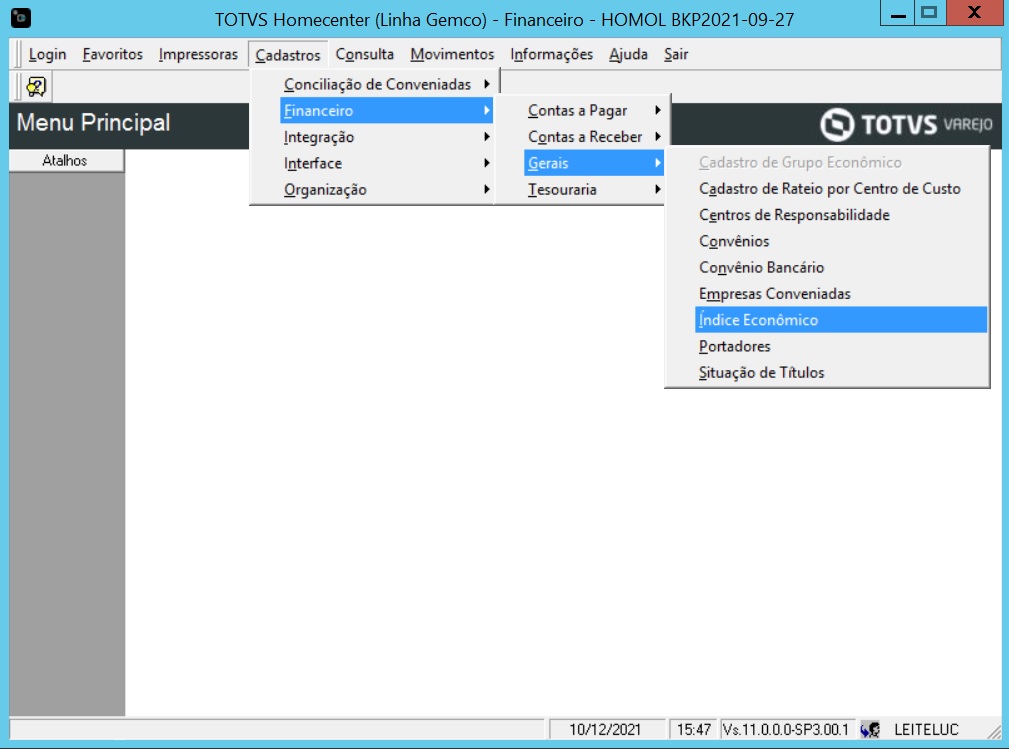
Task: Open the Favoritos menu
Action: click(113, 55)
